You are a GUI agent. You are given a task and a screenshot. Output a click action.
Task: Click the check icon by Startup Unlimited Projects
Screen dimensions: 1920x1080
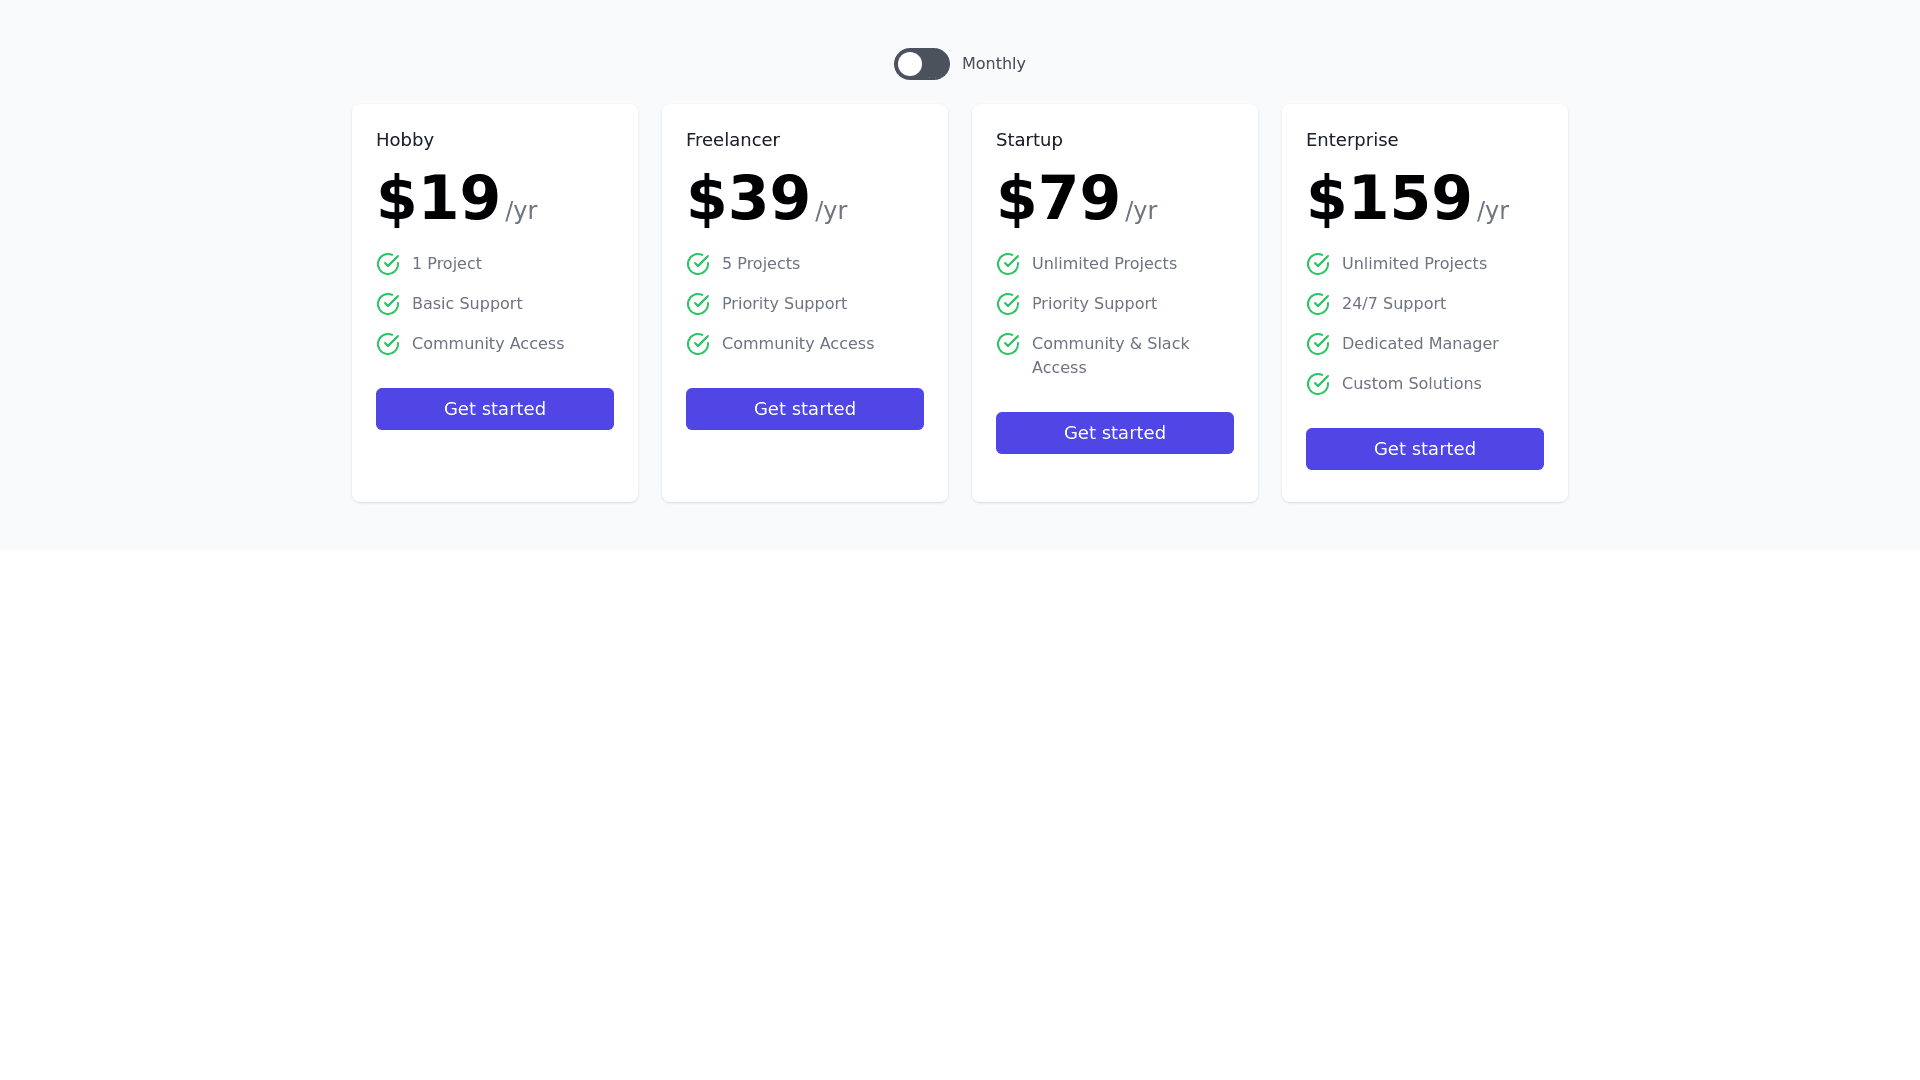click(1008, 264)
